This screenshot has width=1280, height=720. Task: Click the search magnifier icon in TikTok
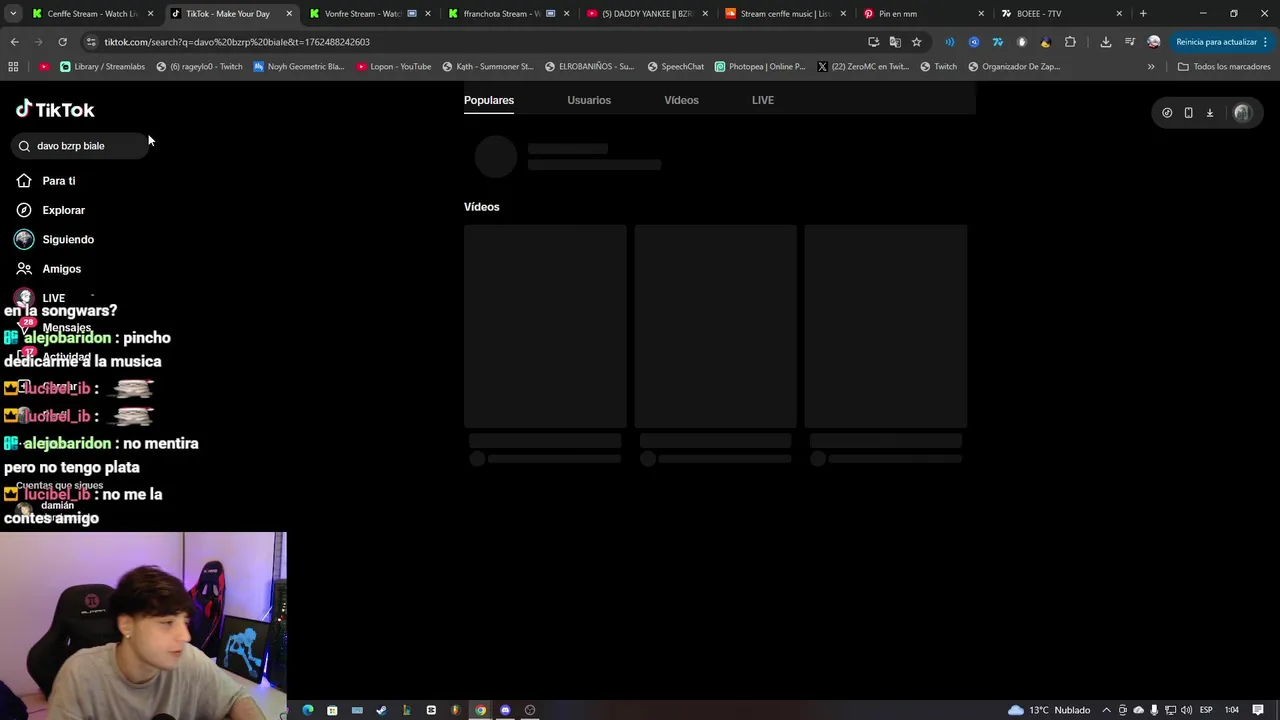click(24, 146)
